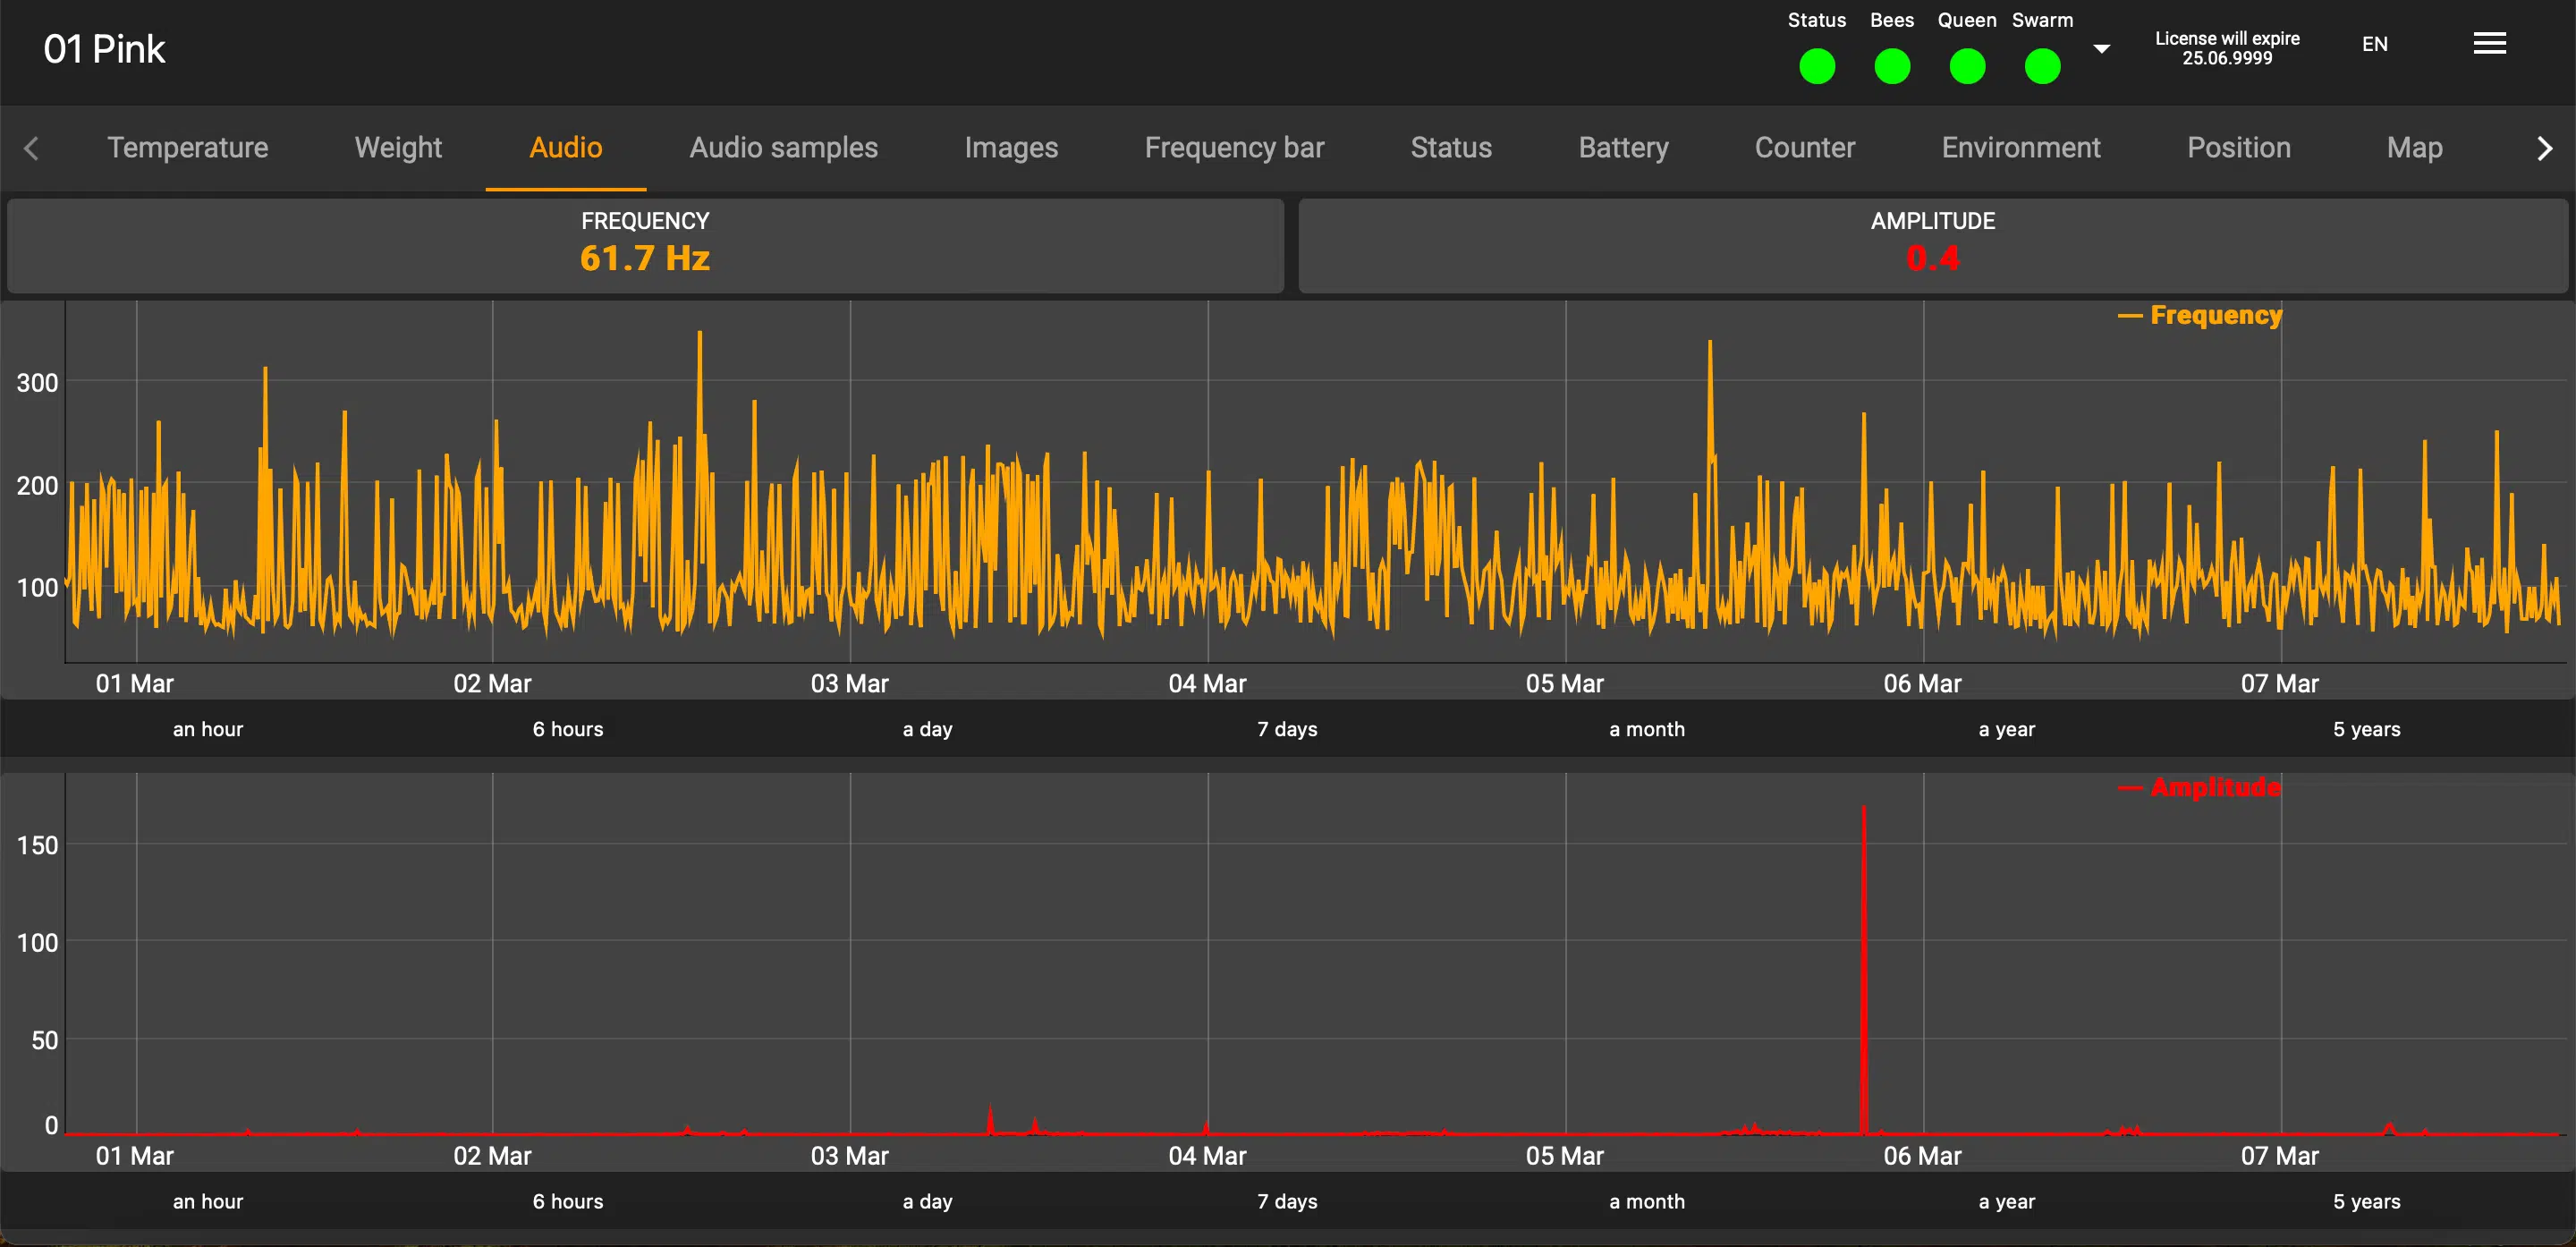Switch to the Position tab
Screen dimensions: 2576x1247
point(2238,148)
